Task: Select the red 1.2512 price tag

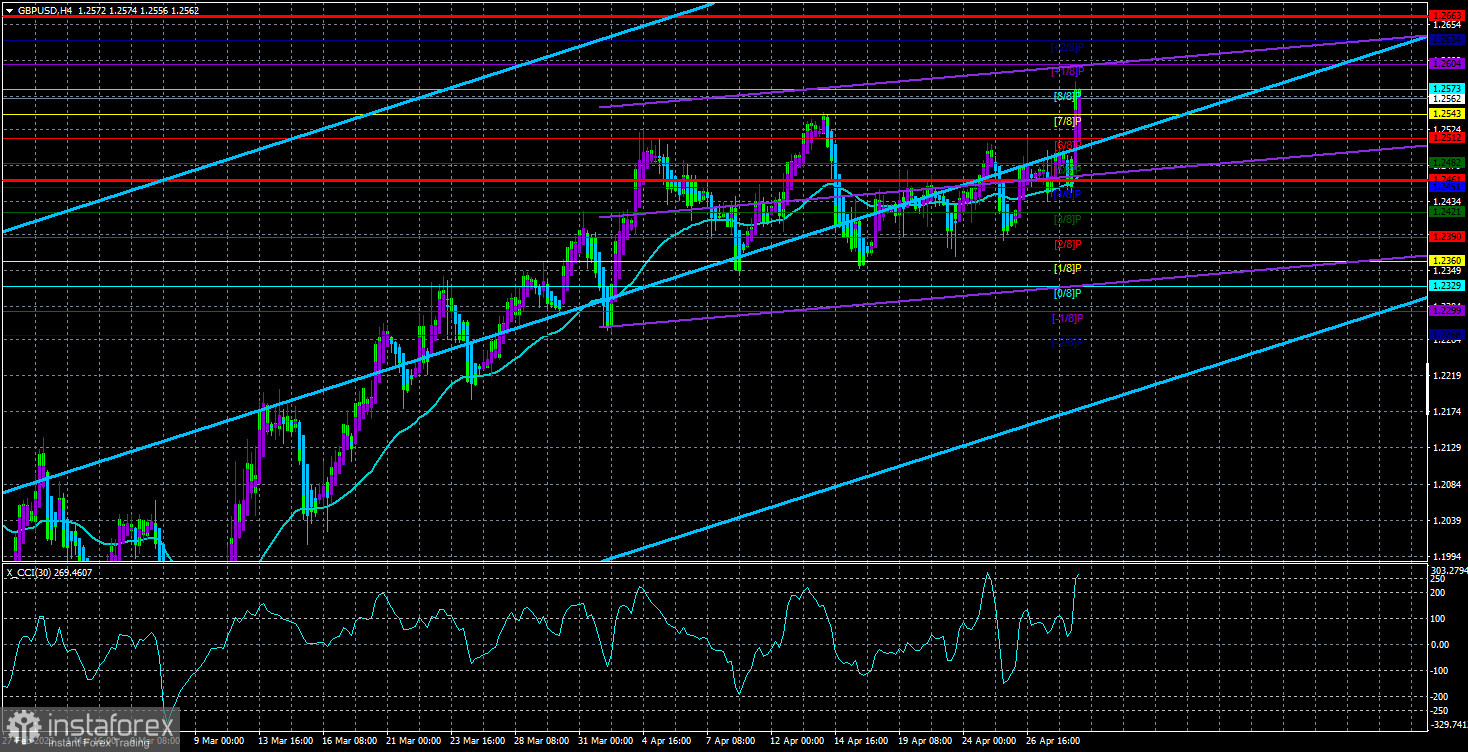Action: coord(1446,138)
